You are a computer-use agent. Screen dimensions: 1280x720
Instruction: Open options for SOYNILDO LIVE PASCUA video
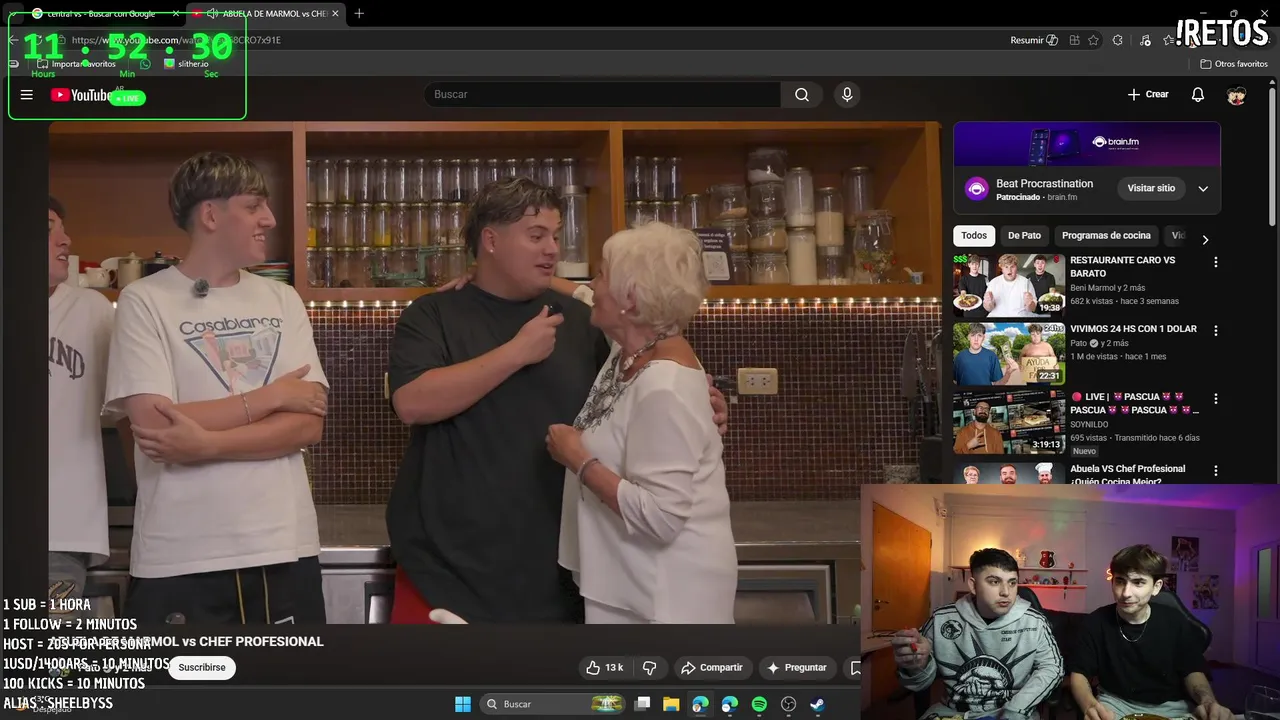(x=1216, y=399)
